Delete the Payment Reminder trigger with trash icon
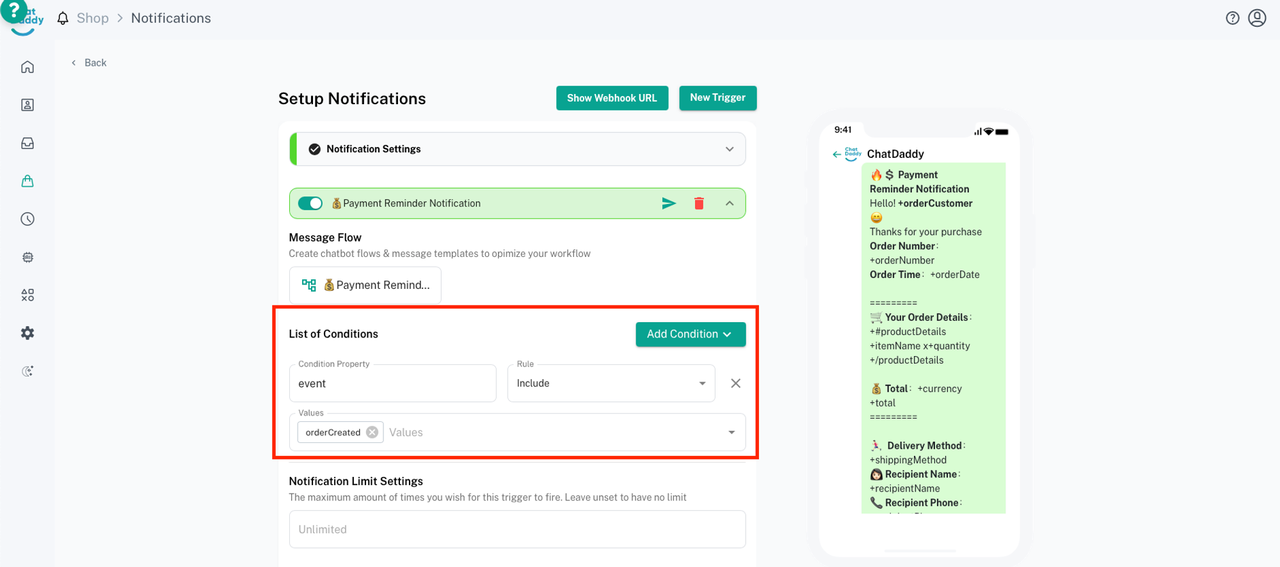The height and width of the screenshot is (567, 1280). [699, 203]
